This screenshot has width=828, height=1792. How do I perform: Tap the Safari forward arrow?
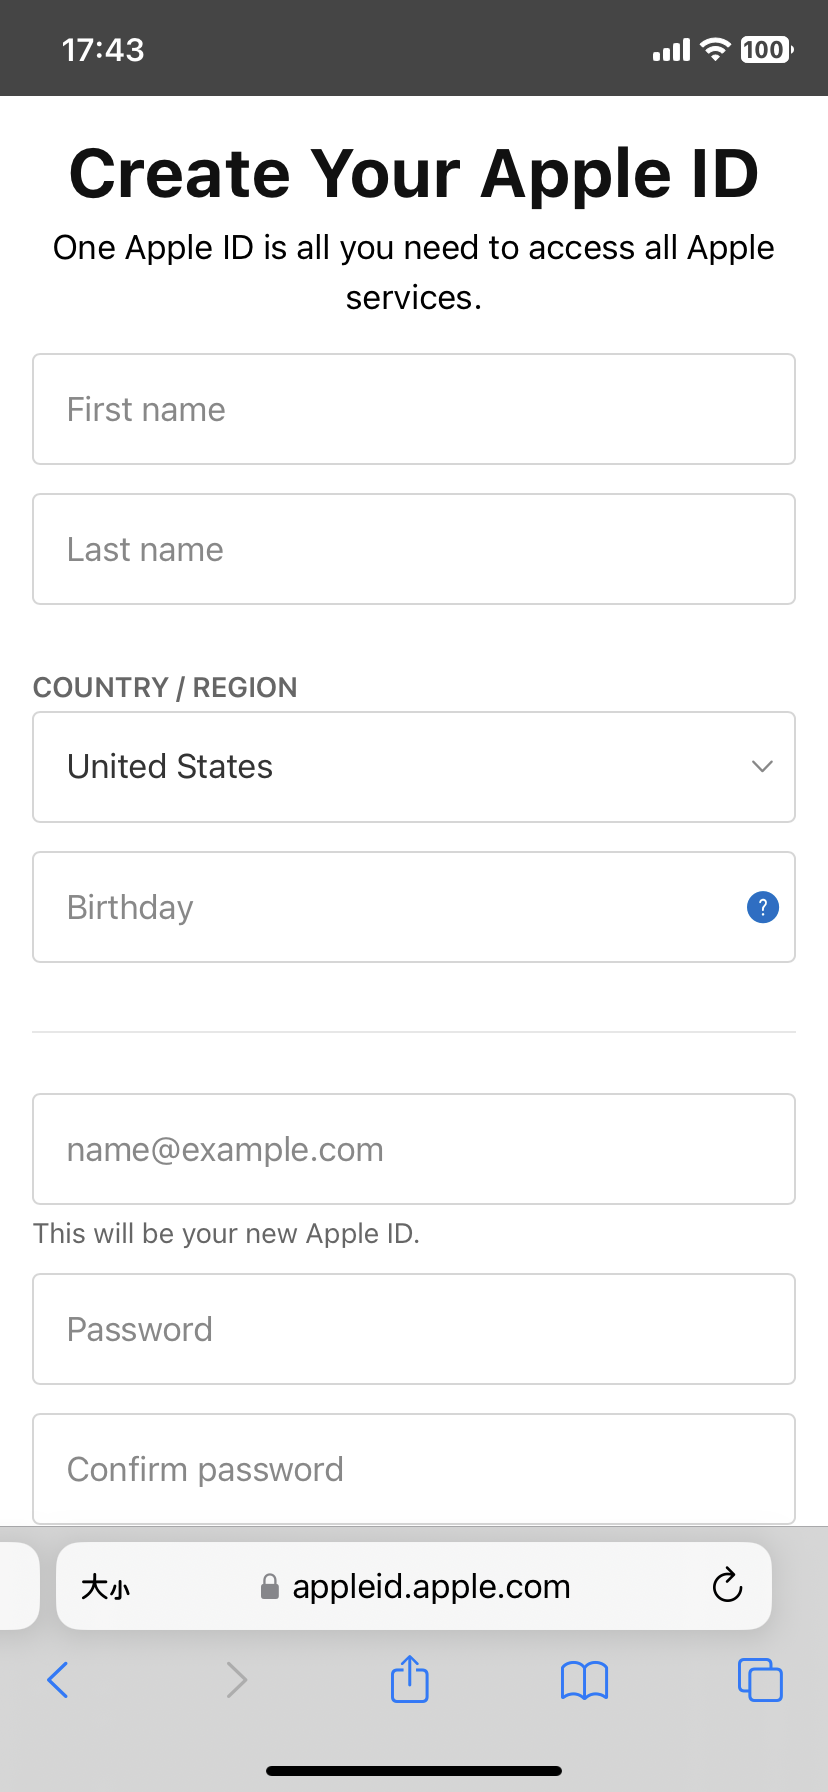236,1680
